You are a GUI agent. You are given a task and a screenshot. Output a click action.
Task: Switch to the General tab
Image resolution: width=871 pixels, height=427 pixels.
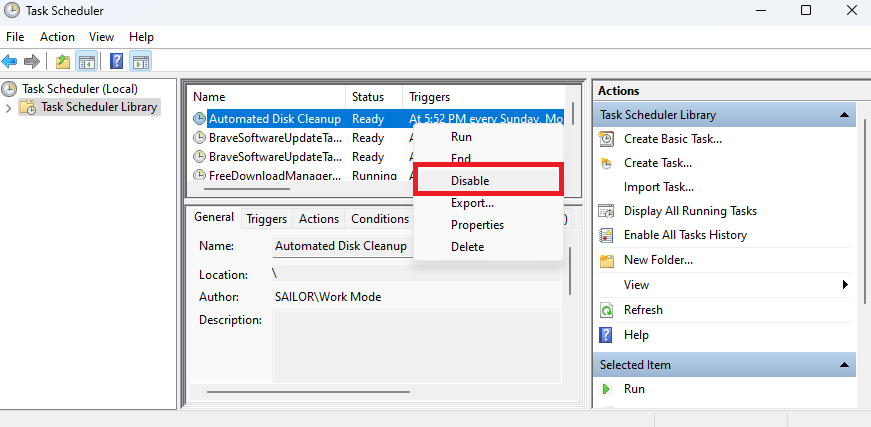tap(214, 217)
